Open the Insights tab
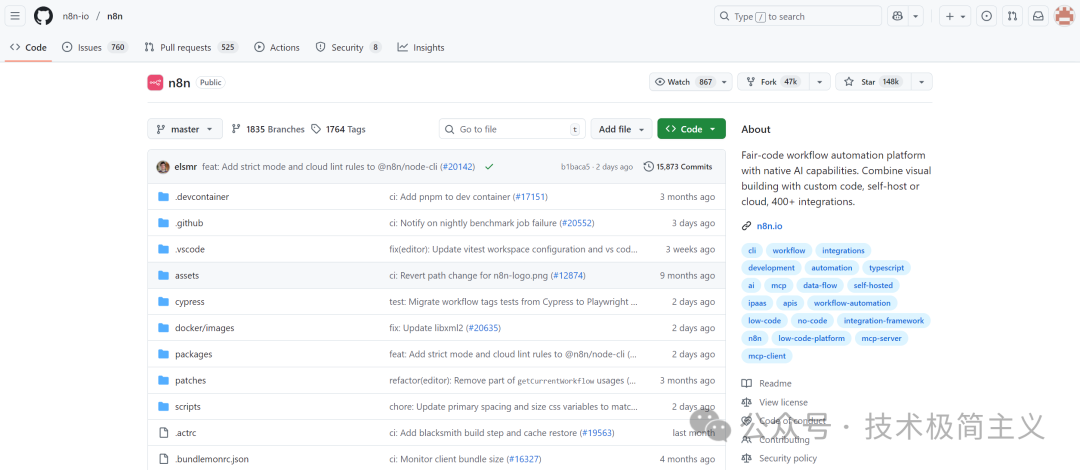 point(421,48)
